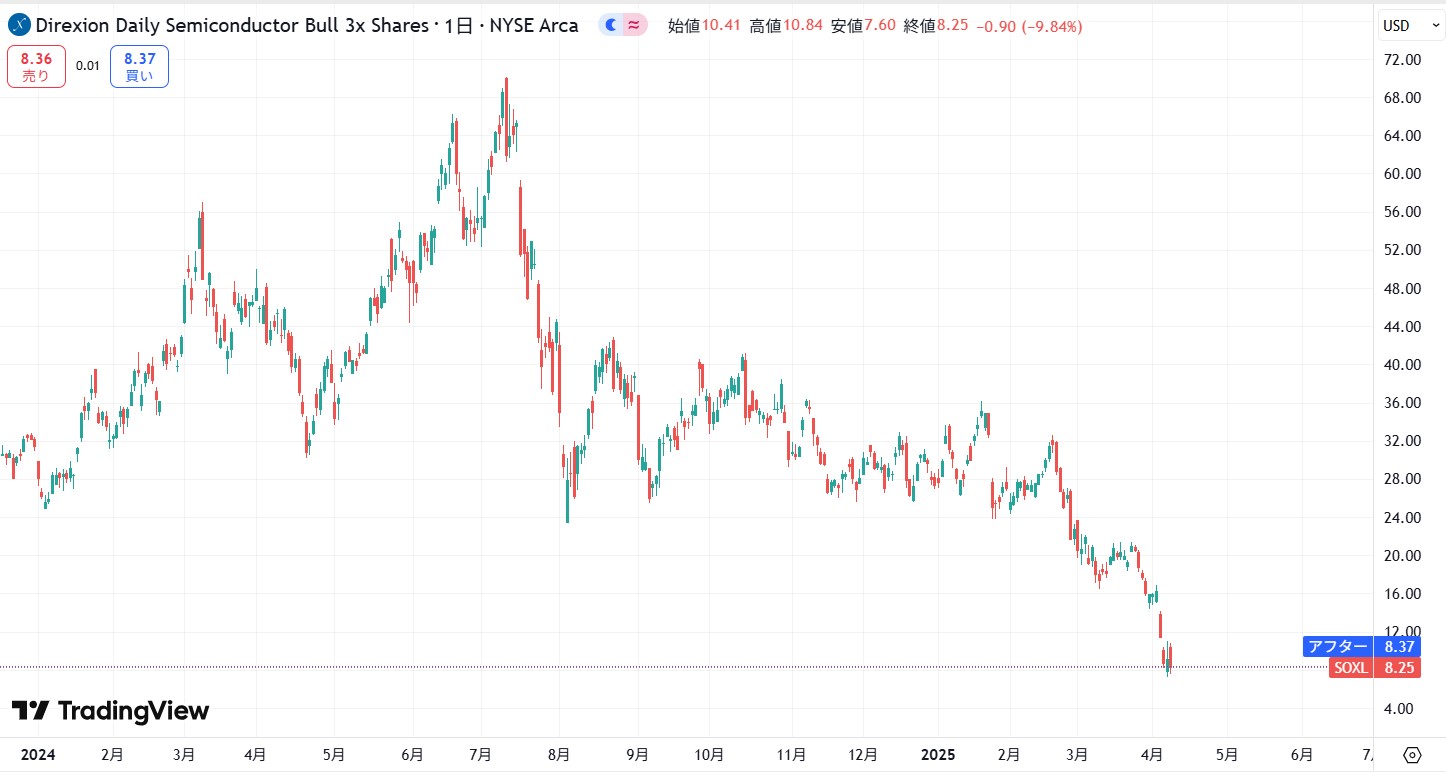This screenshot has height=773, width=1446.
Task: Click the blue アフター 8.37 price label
Action: [1362, 647]
